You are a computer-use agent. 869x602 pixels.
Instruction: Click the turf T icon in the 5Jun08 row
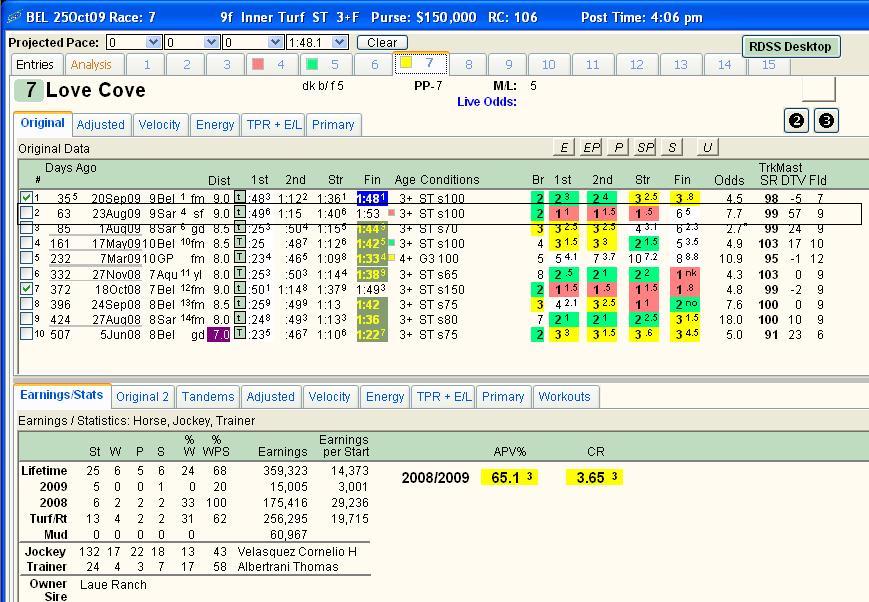[x=239, y=333]
